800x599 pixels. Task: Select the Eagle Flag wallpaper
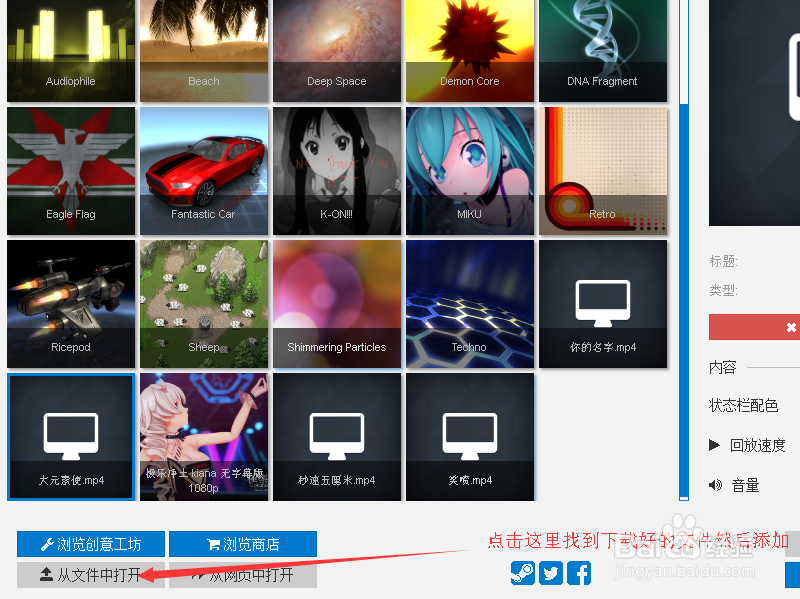tap(71, 171)
